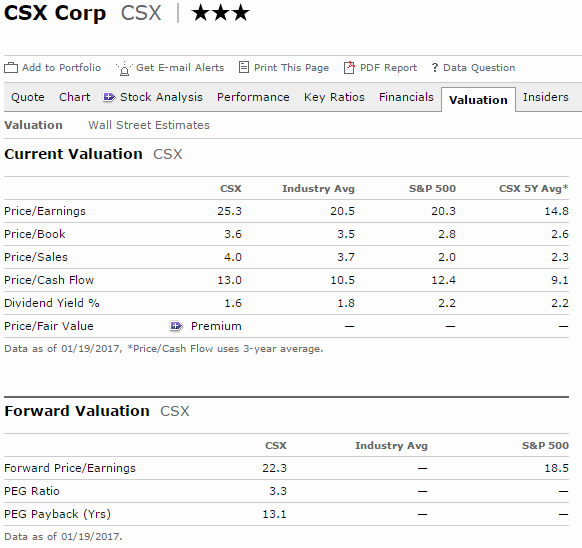Click the Data Question mark icon
This screenshot has height=548, width=582.
click(x=435, y=68)
